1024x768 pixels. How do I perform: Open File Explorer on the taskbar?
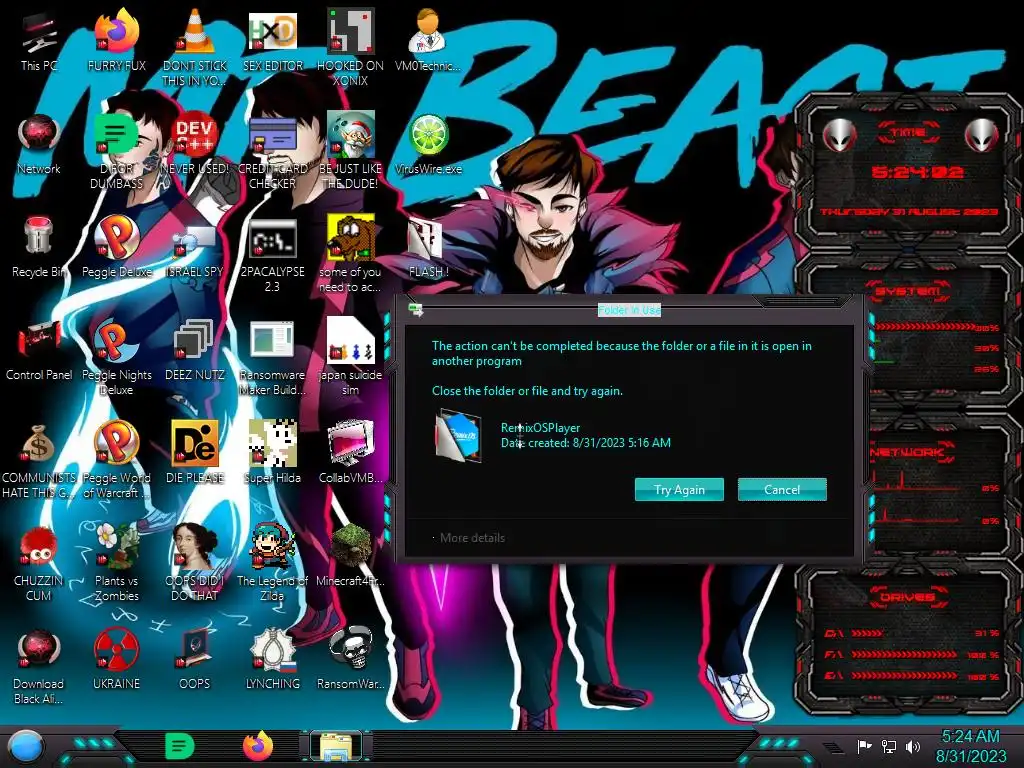[336, 747]
